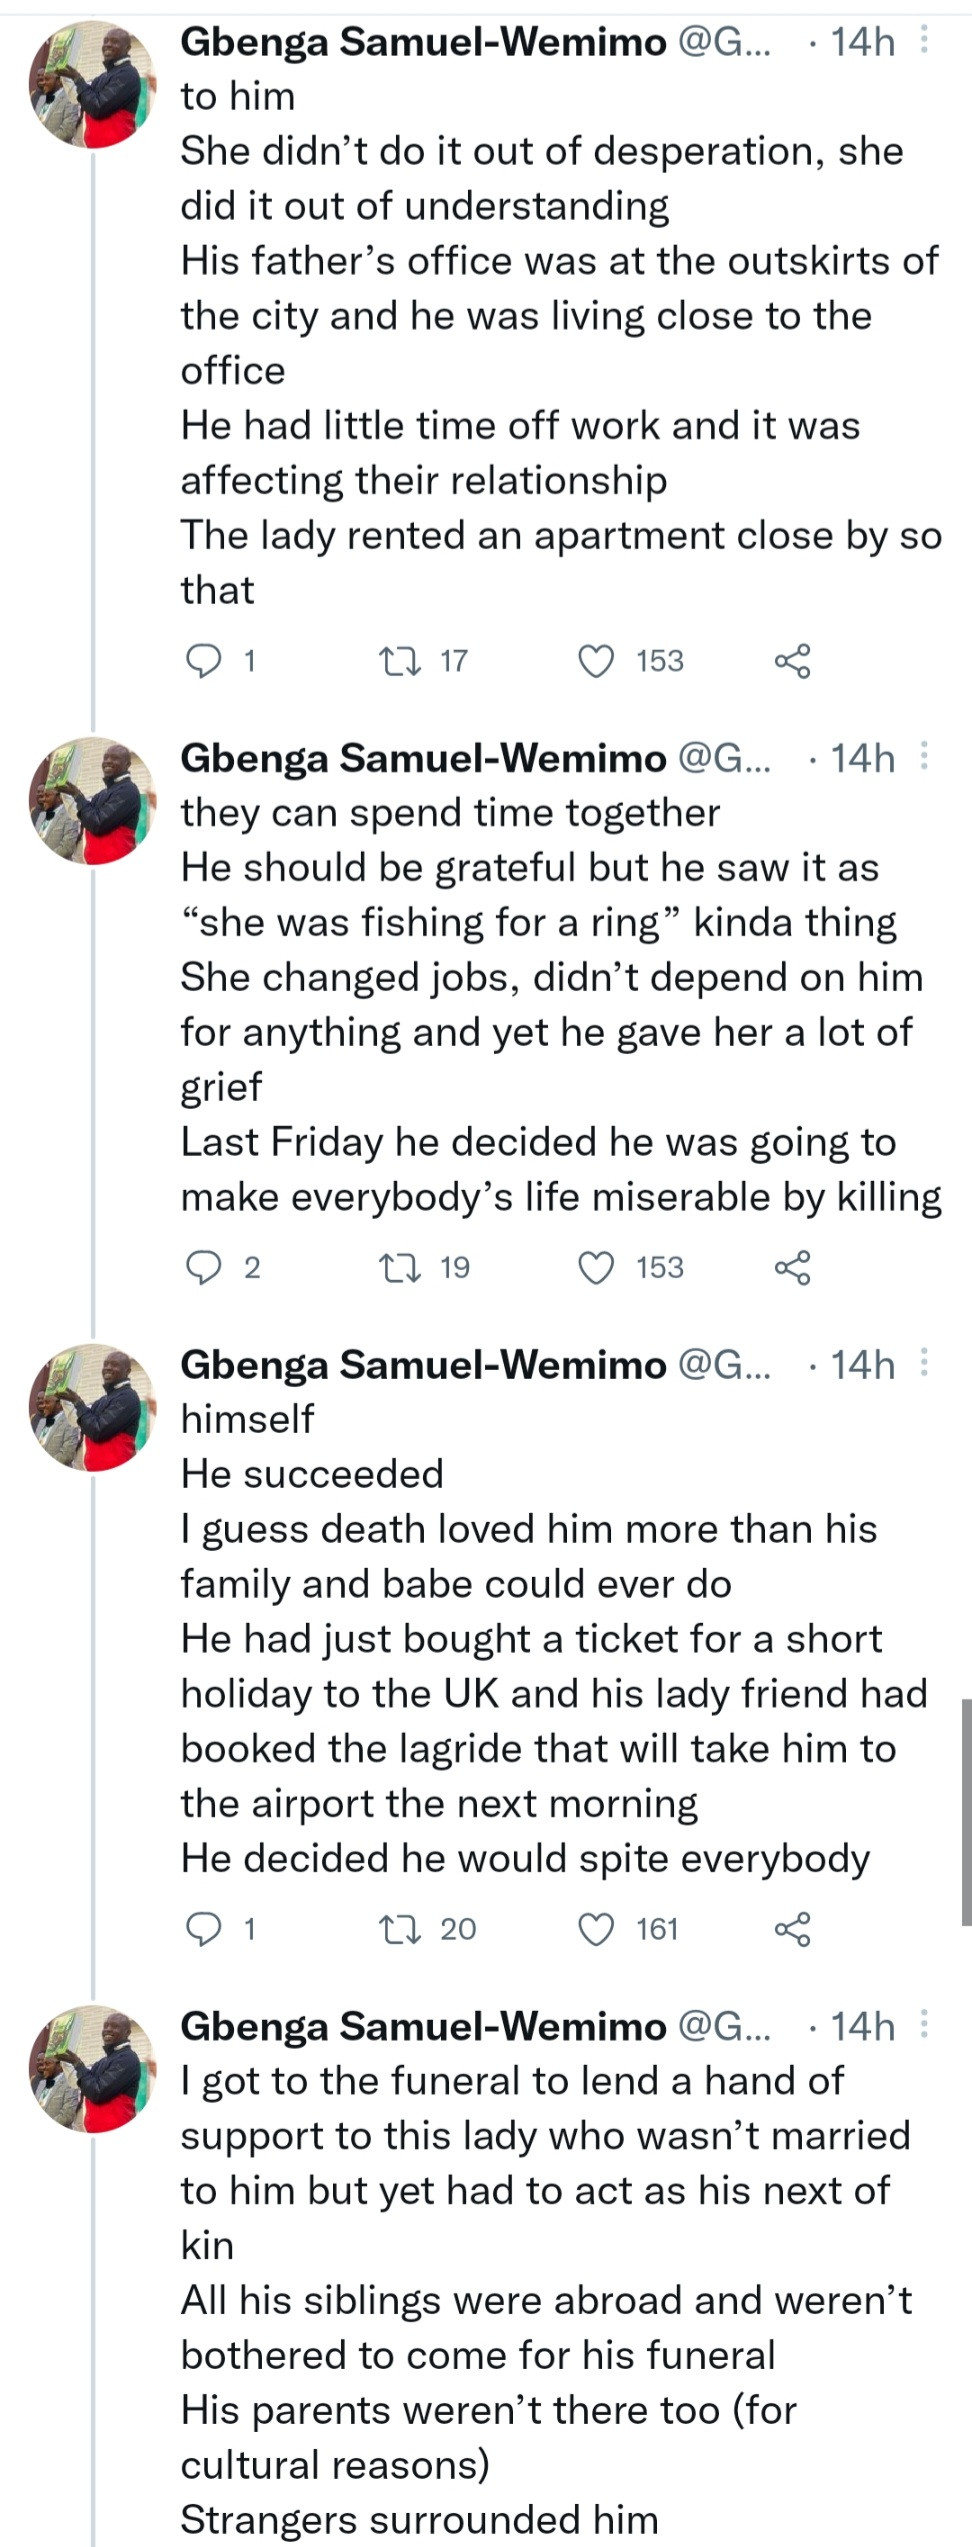Open more options on the first tweet
The width and height of the screenshot is (972, 2547).
coord(924,41)
